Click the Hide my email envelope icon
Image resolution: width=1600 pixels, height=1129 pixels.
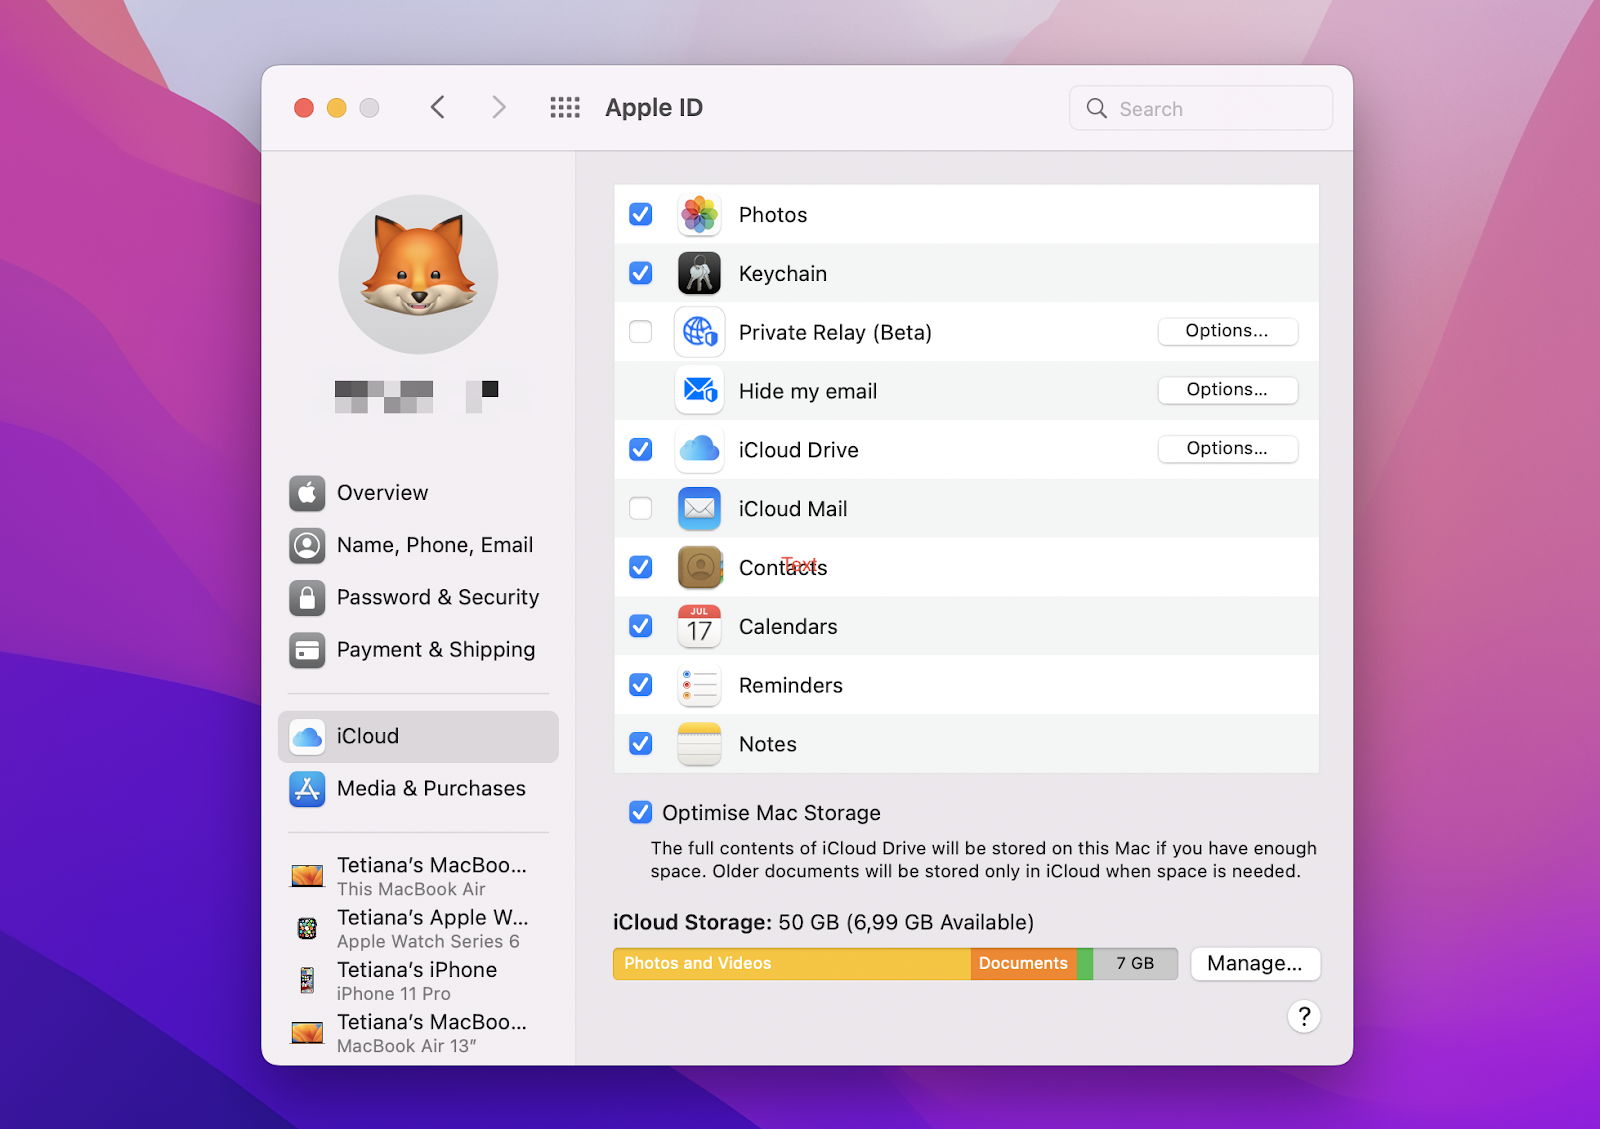pos(699,391)
